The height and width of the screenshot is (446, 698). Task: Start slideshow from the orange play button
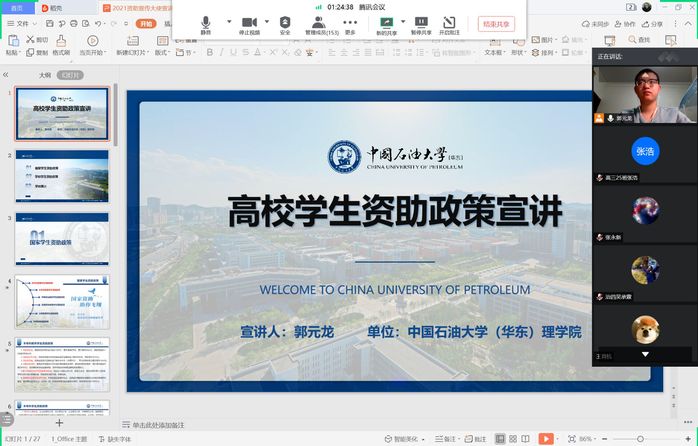tap(545, 438)
